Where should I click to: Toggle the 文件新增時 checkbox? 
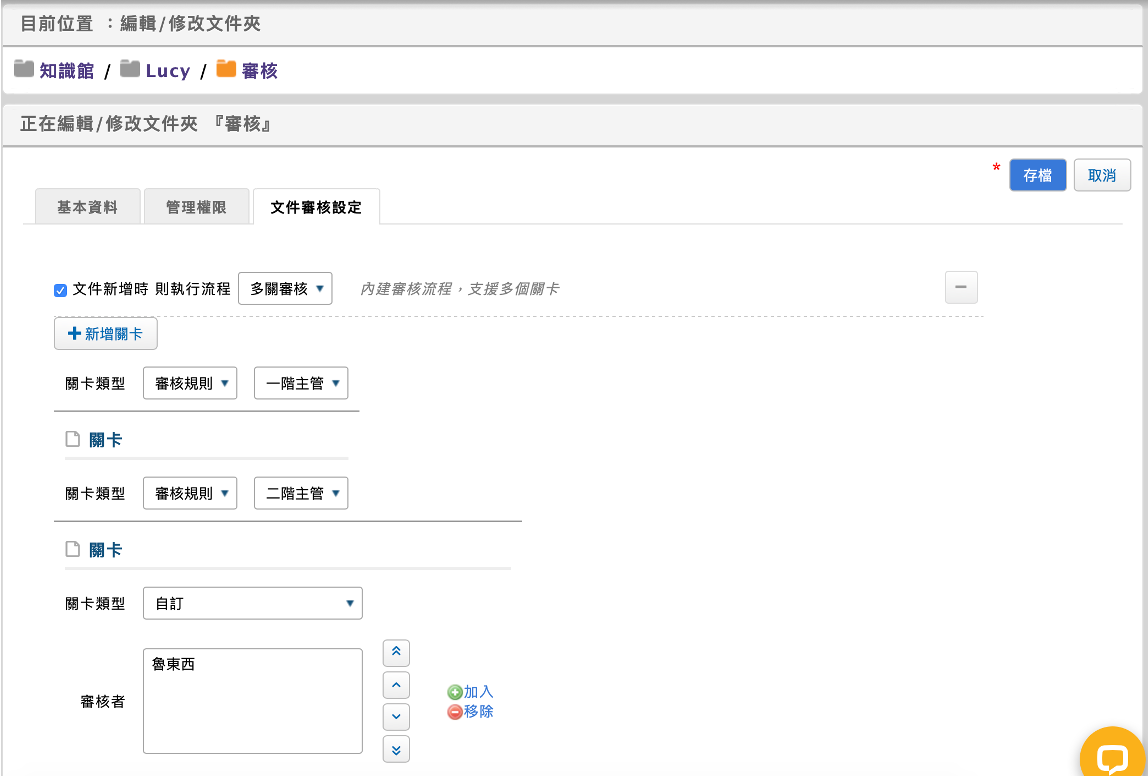60,290
